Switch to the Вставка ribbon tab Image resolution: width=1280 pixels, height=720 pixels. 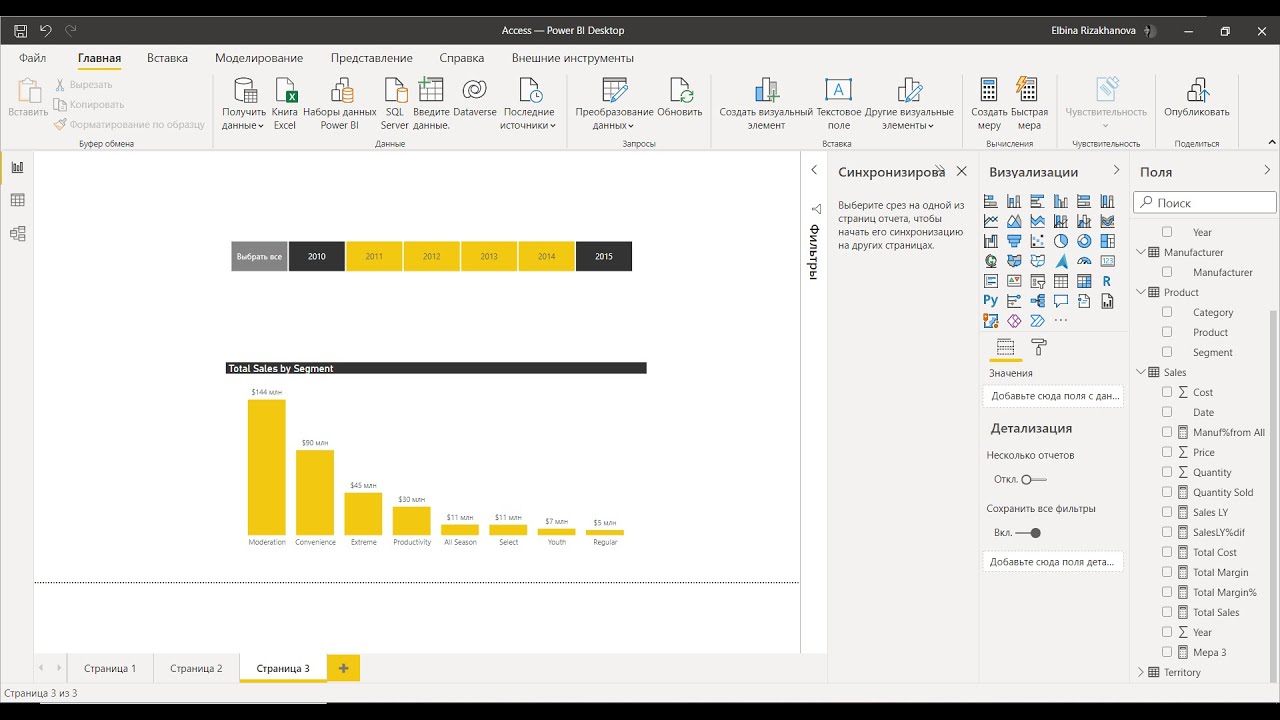pyautogui.click(x=167, y=58)
